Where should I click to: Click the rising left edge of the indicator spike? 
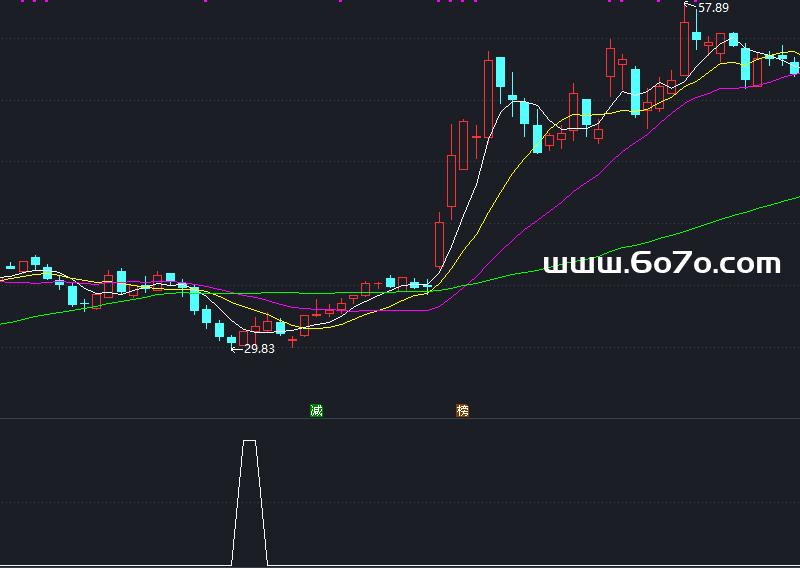[238, 500]
